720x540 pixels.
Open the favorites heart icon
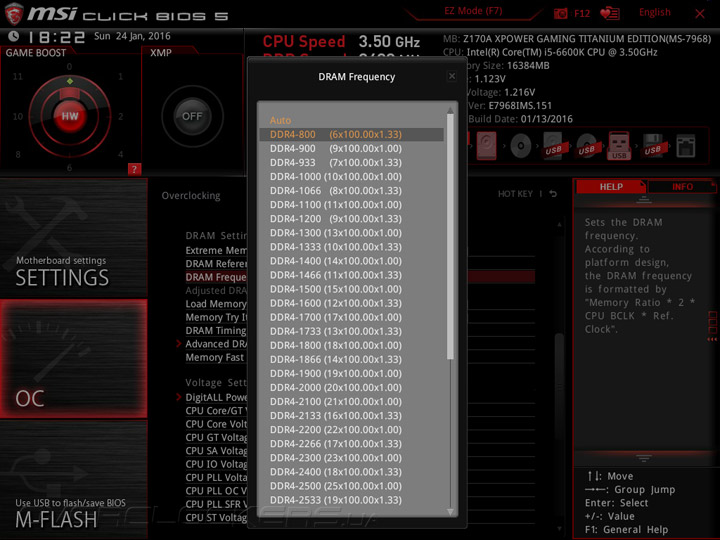[609, 13]
